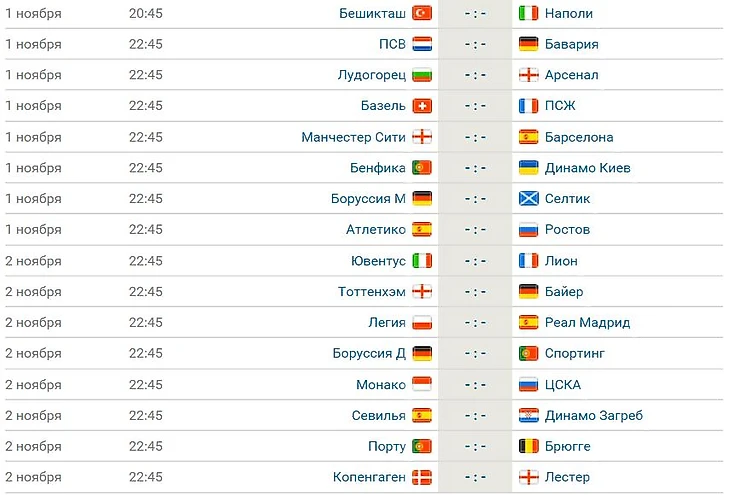Click the Italian flag next to Наполи

tap(529, 13)
